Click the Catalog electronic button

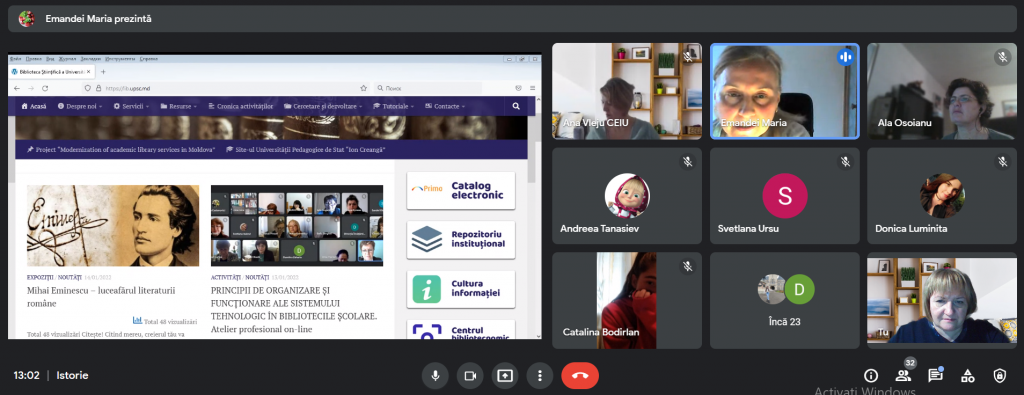[460, 190]
